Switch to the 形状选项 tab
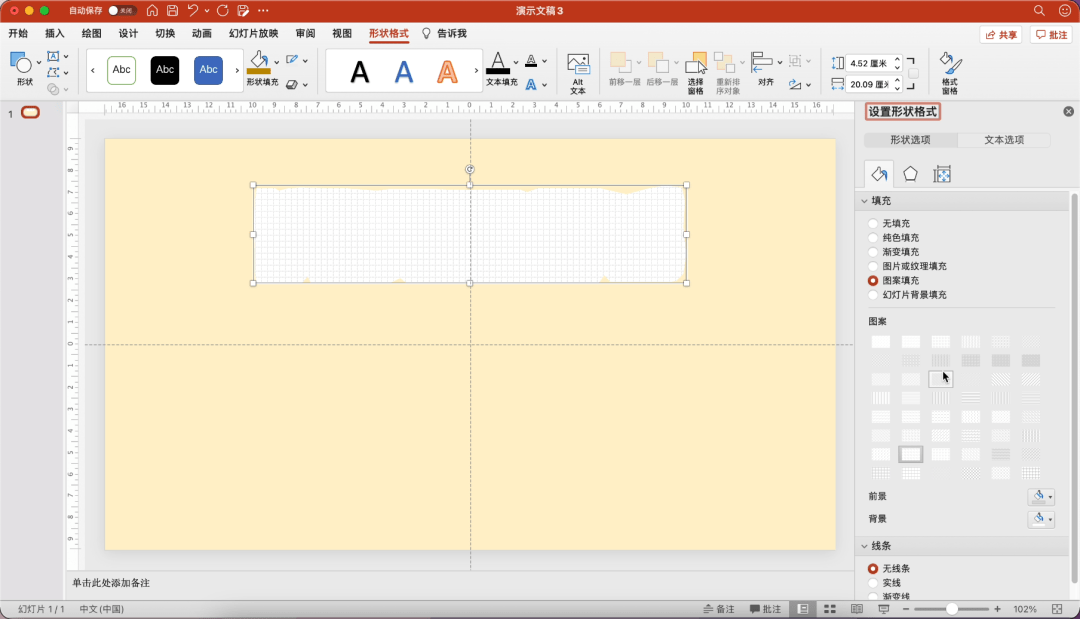Viewport: 1080px width, 619px height. coord(911,140)
